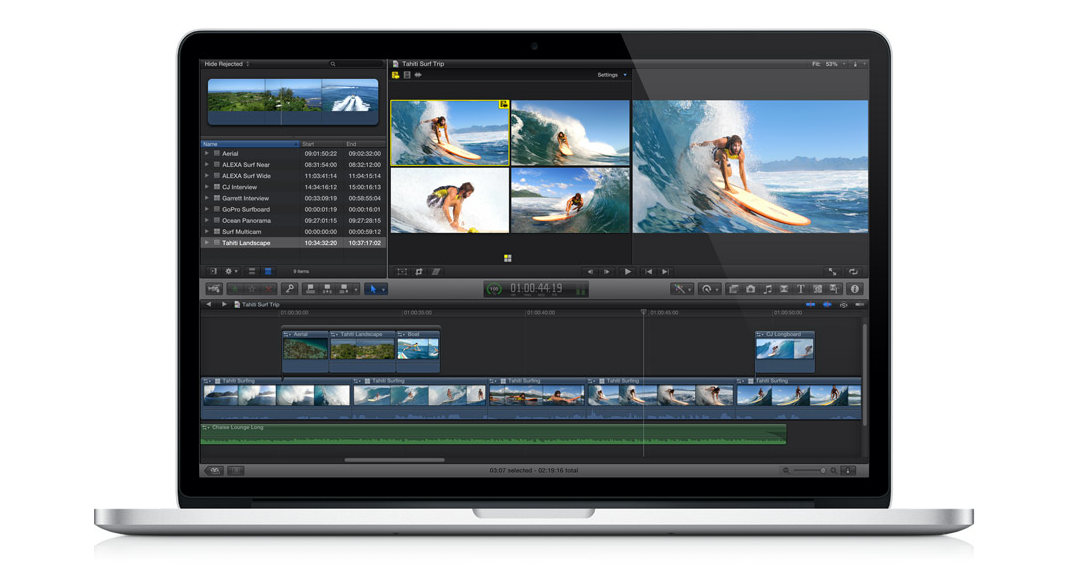This screenshot has height=587, width=1065.
Task: Open the generators browser
Action: (x=818, y=289)
